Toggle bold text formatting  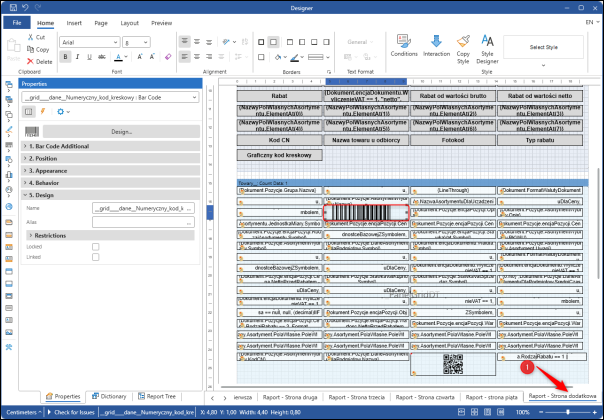coord(65,57)
